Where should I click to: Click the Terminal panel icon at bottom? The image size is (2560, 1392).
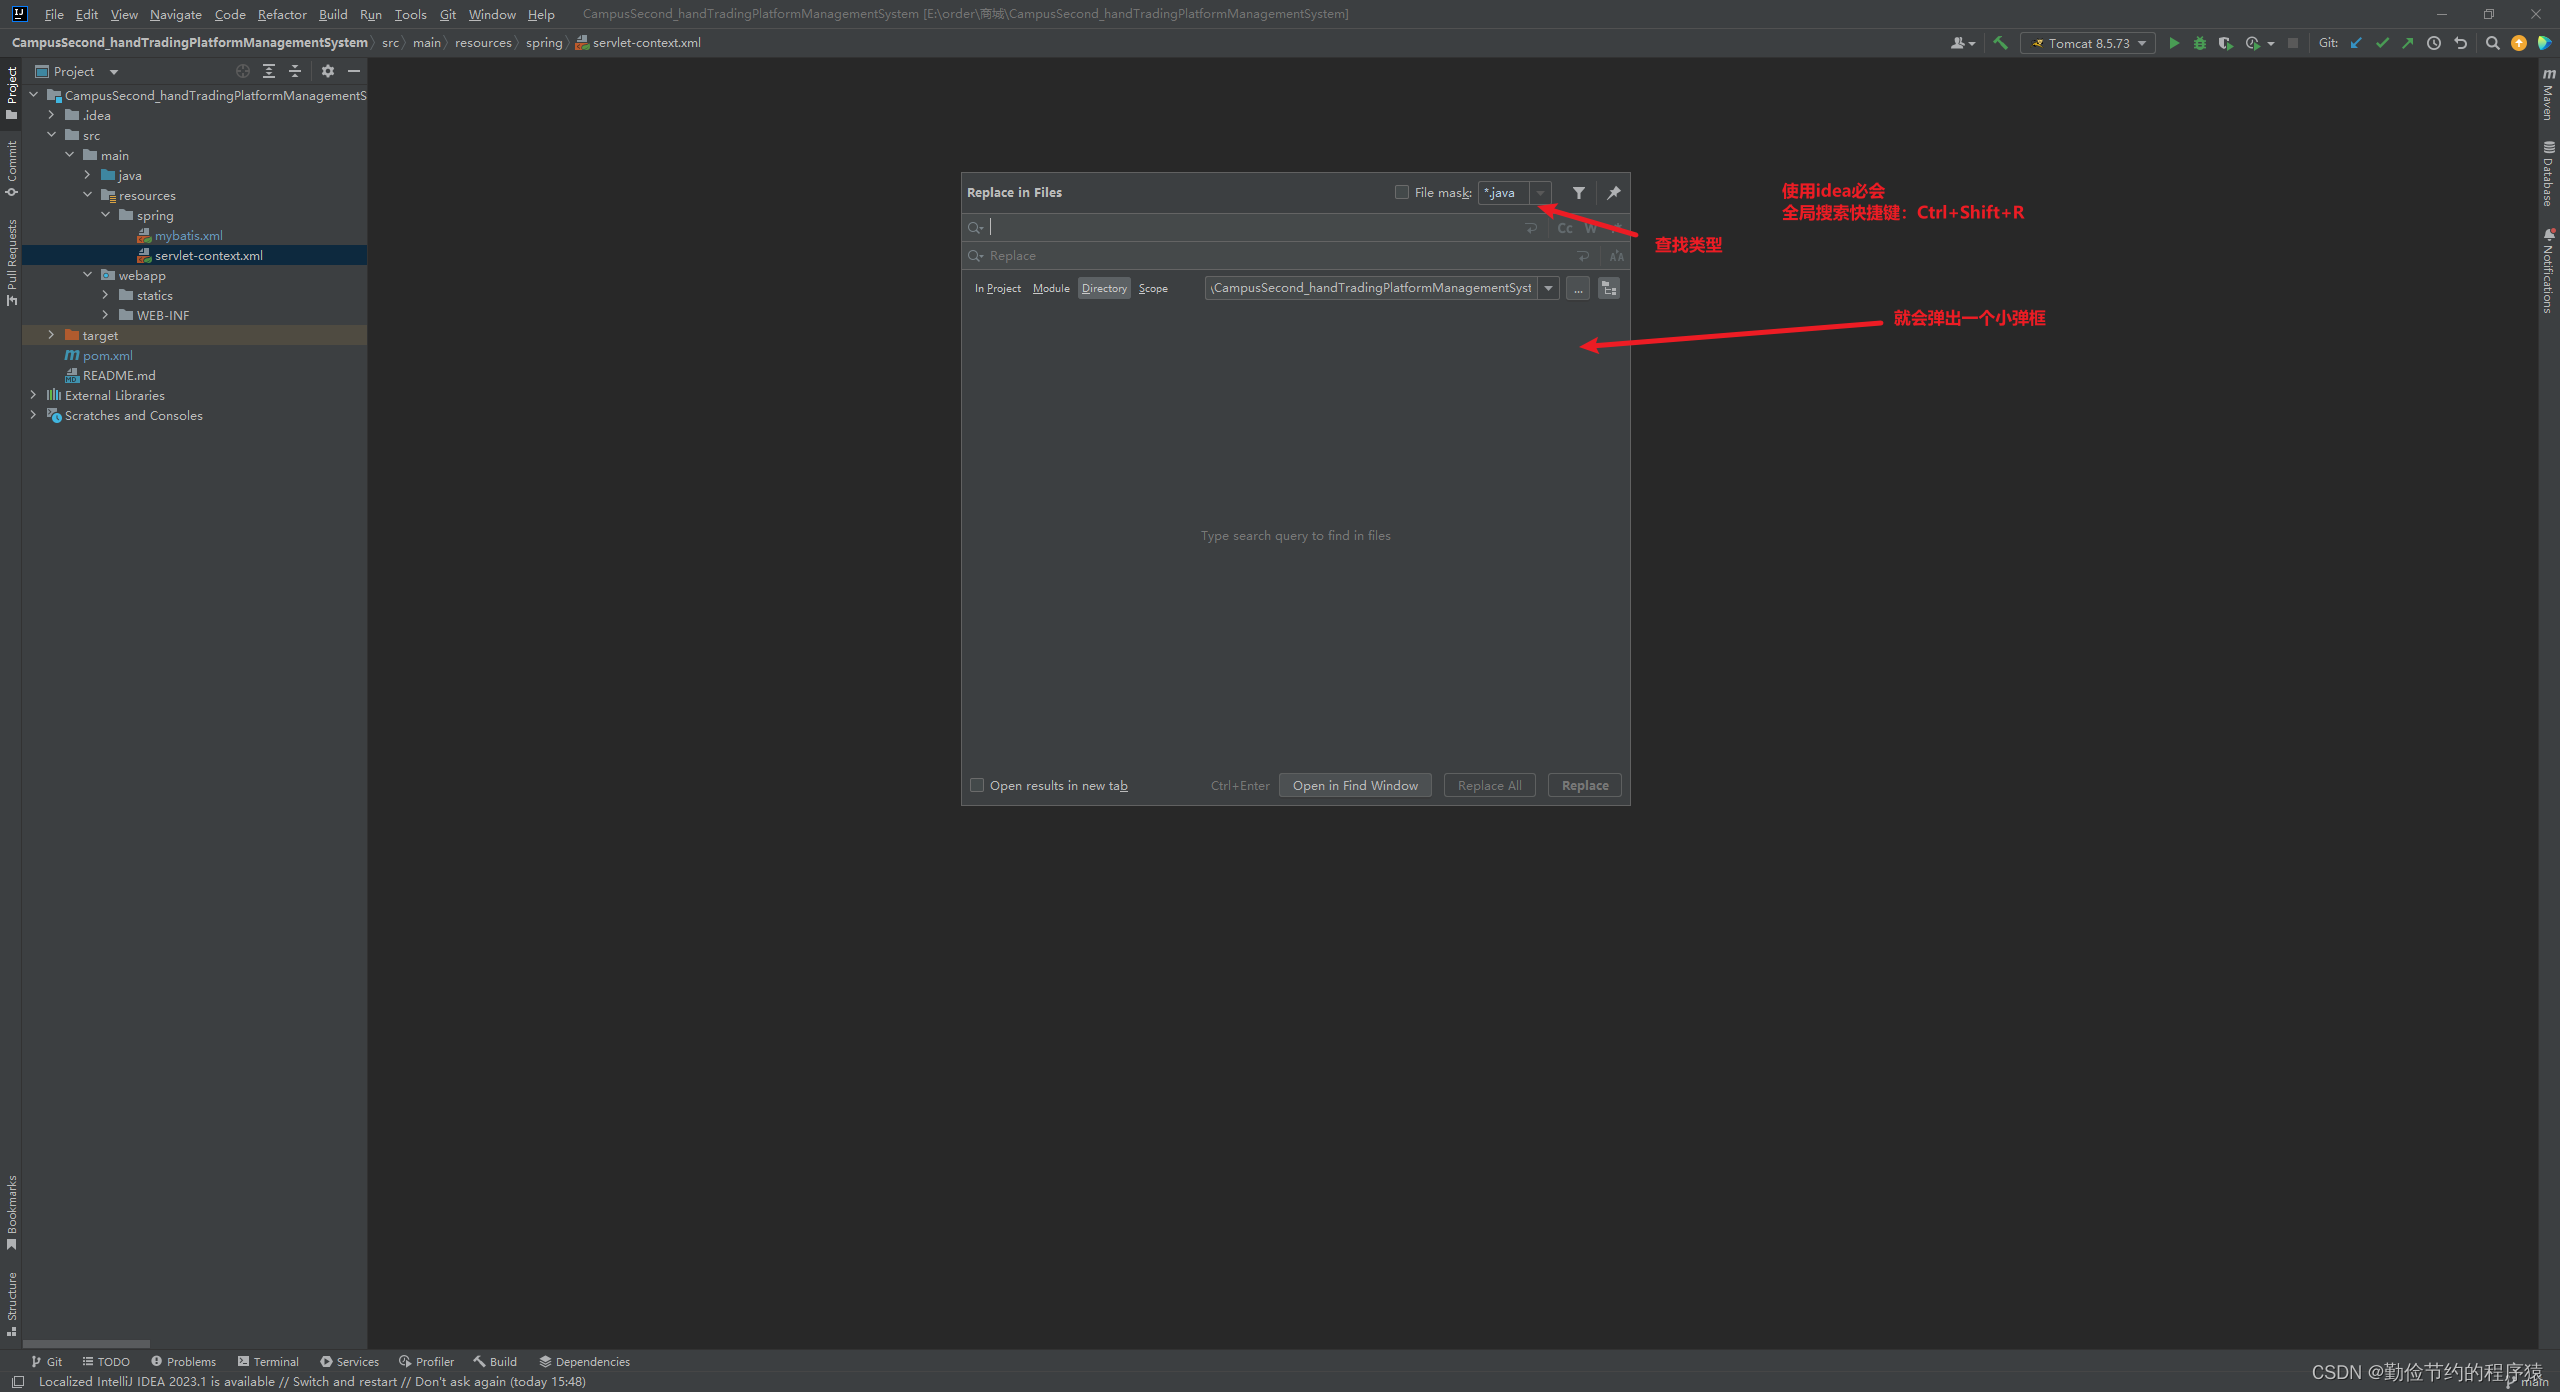point(274,1358)
